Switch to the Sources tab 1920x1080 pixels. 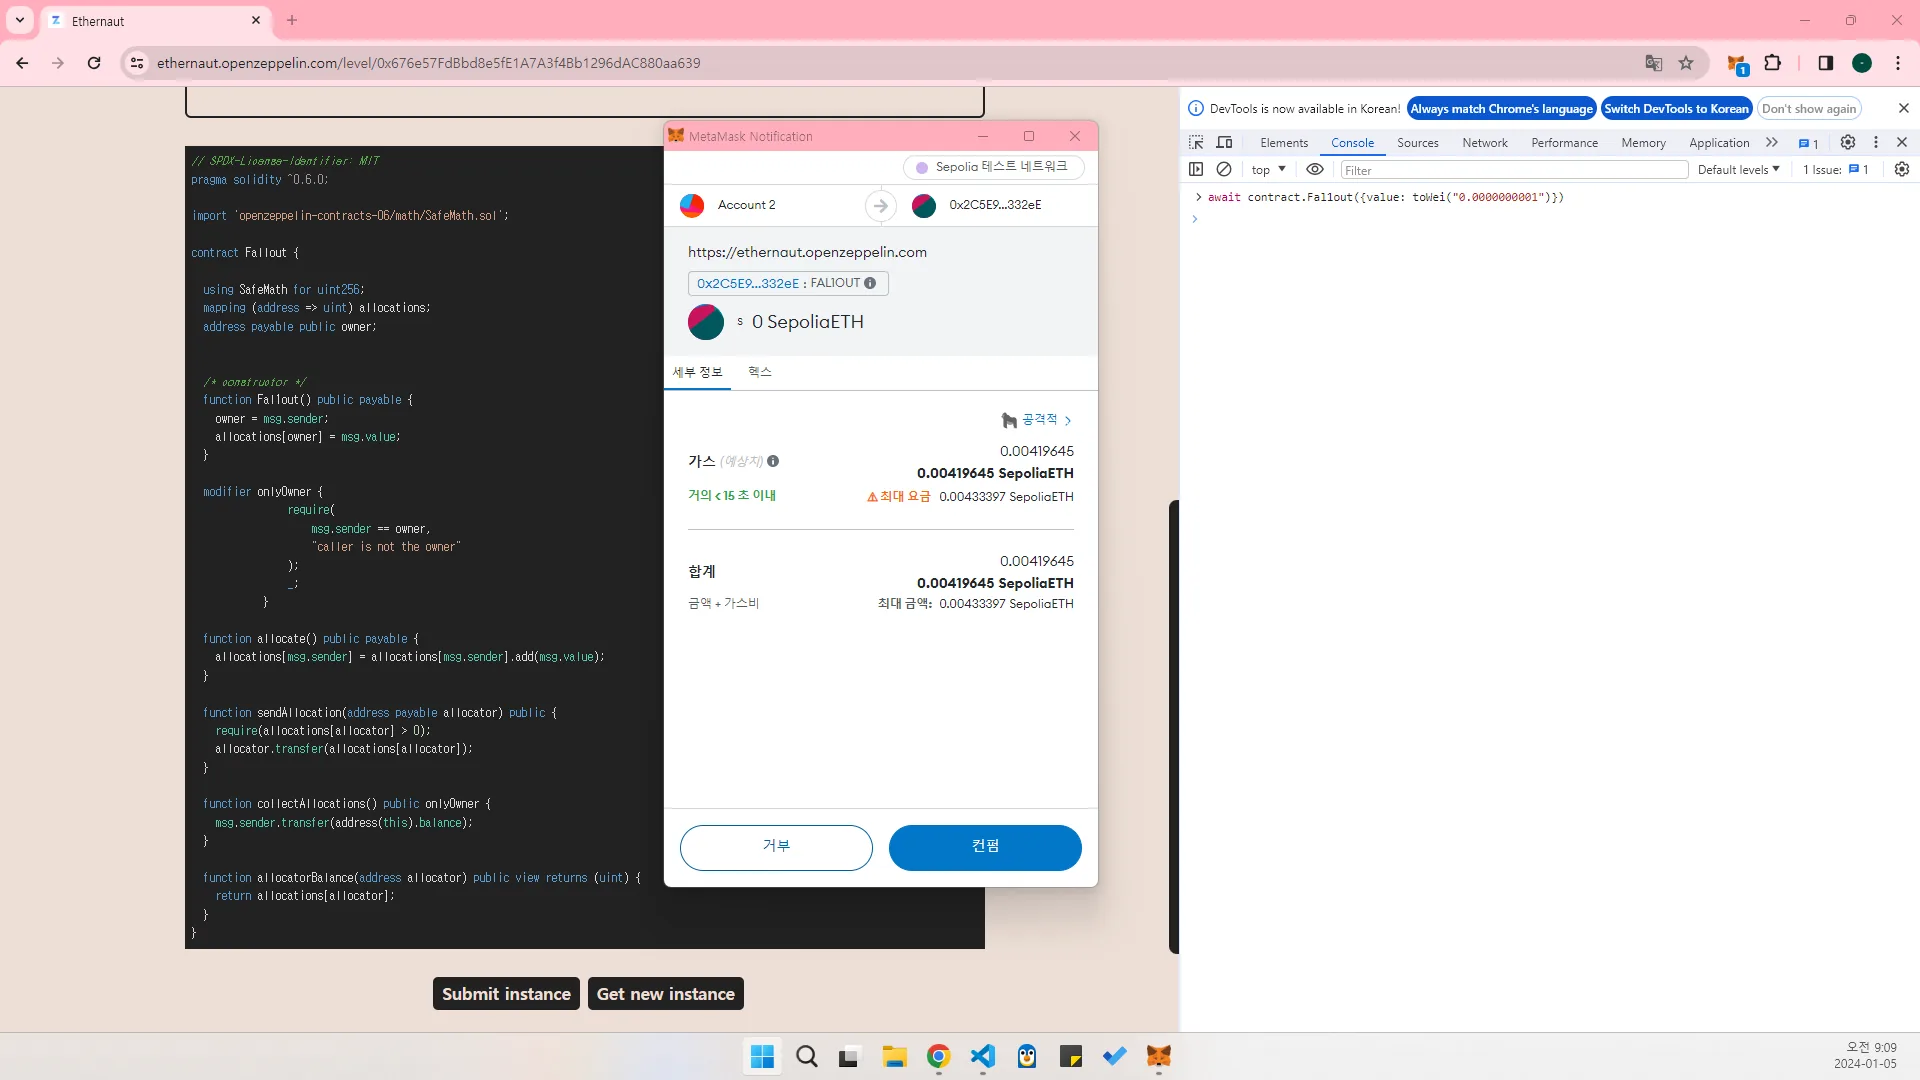[1418, 143]
